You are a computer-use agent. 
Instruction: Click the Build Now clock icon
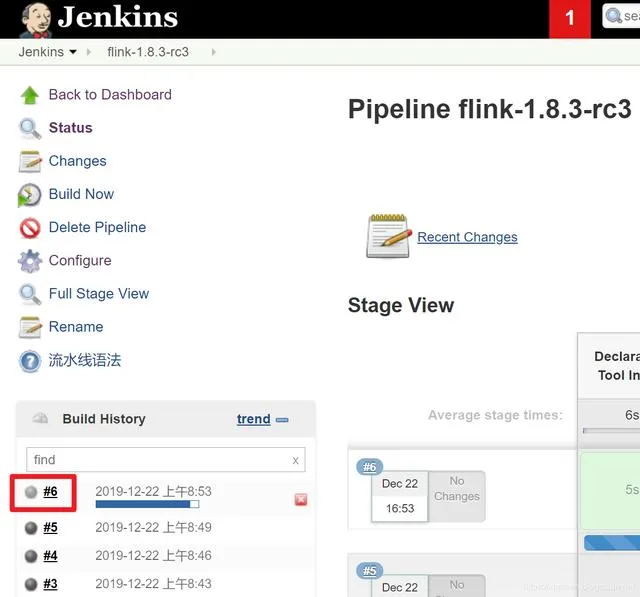point(29,195)
